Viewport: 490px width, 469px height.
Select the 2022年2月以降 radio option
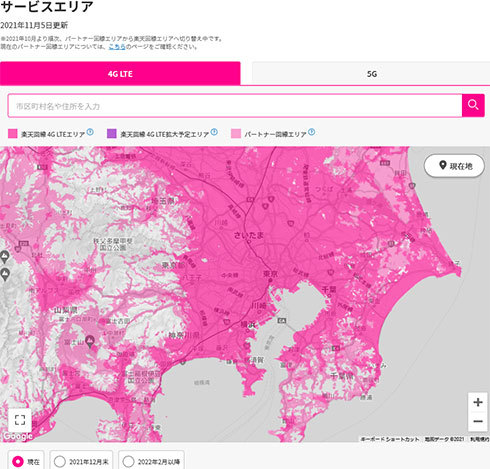151,461
